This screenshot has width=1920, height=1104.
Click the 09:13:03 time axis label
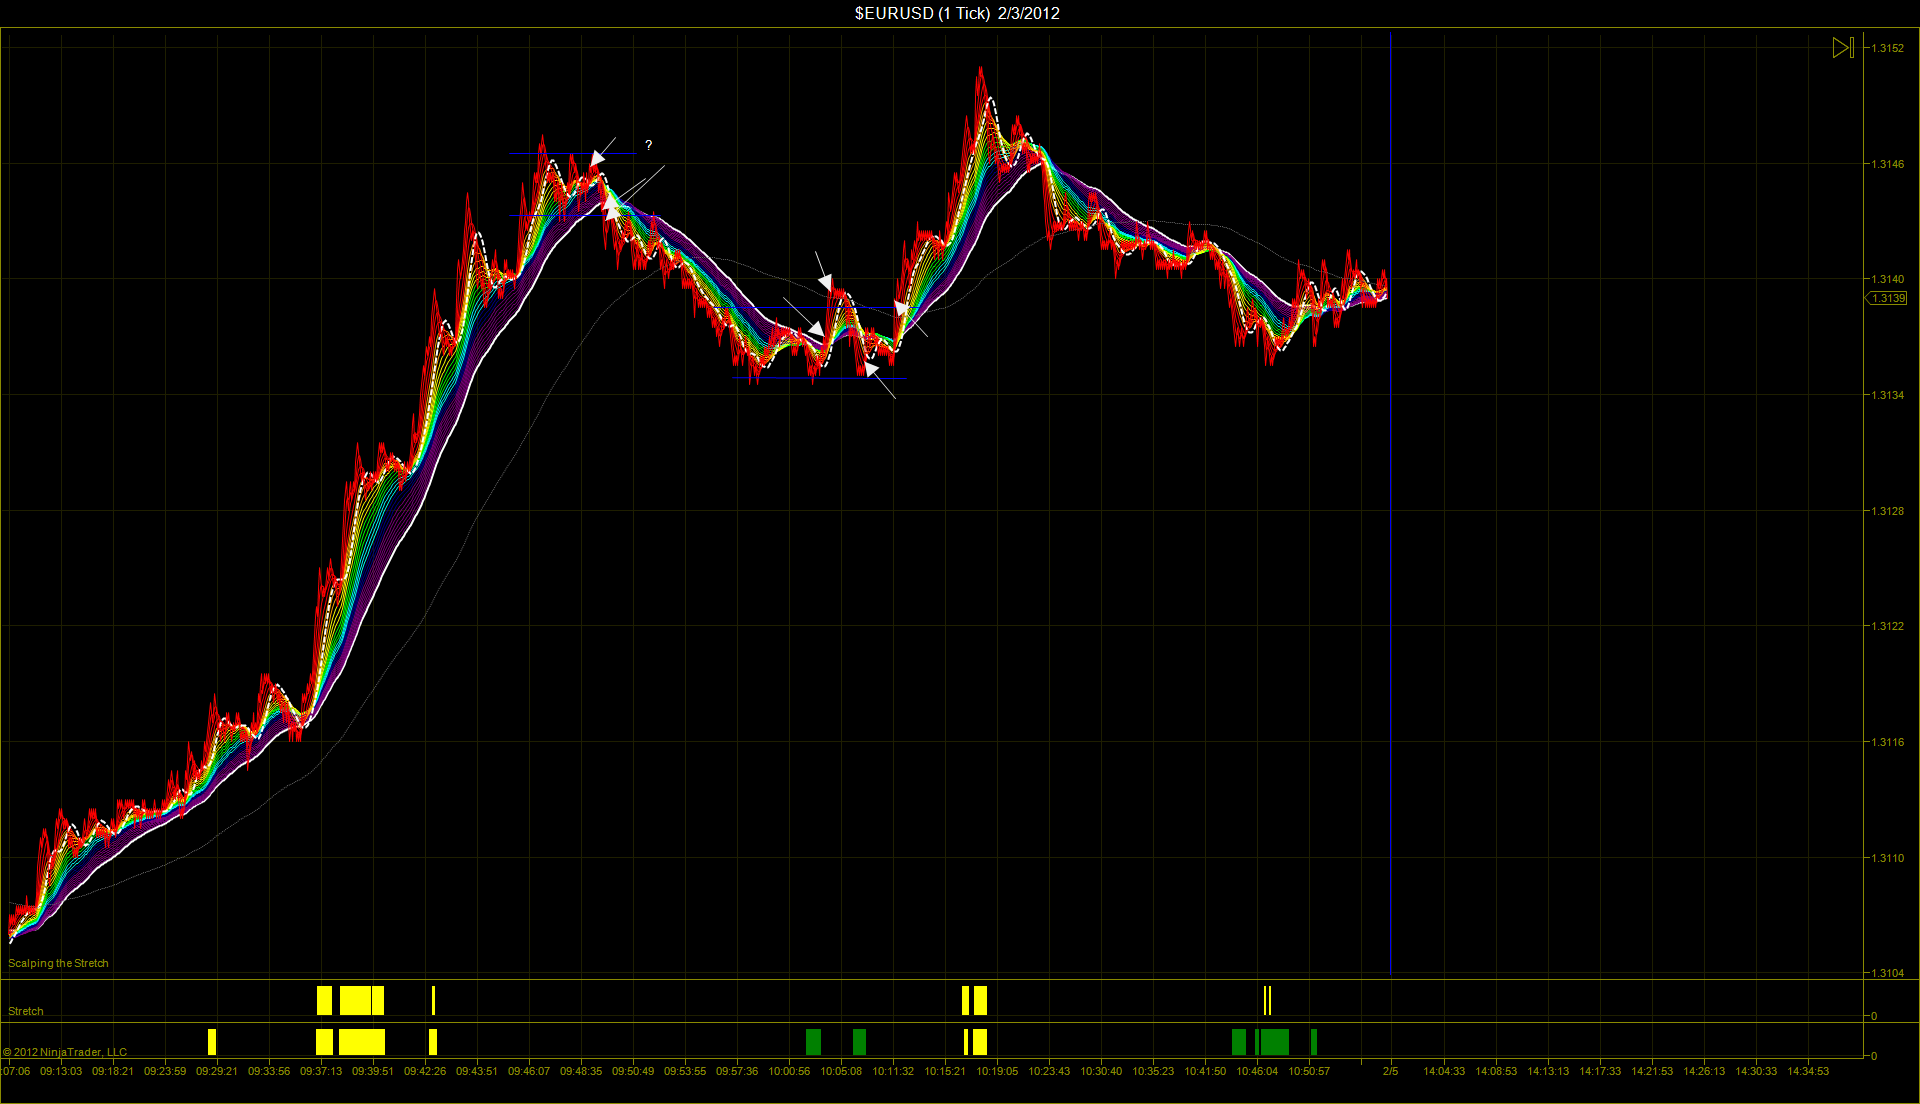point(61,1071)
